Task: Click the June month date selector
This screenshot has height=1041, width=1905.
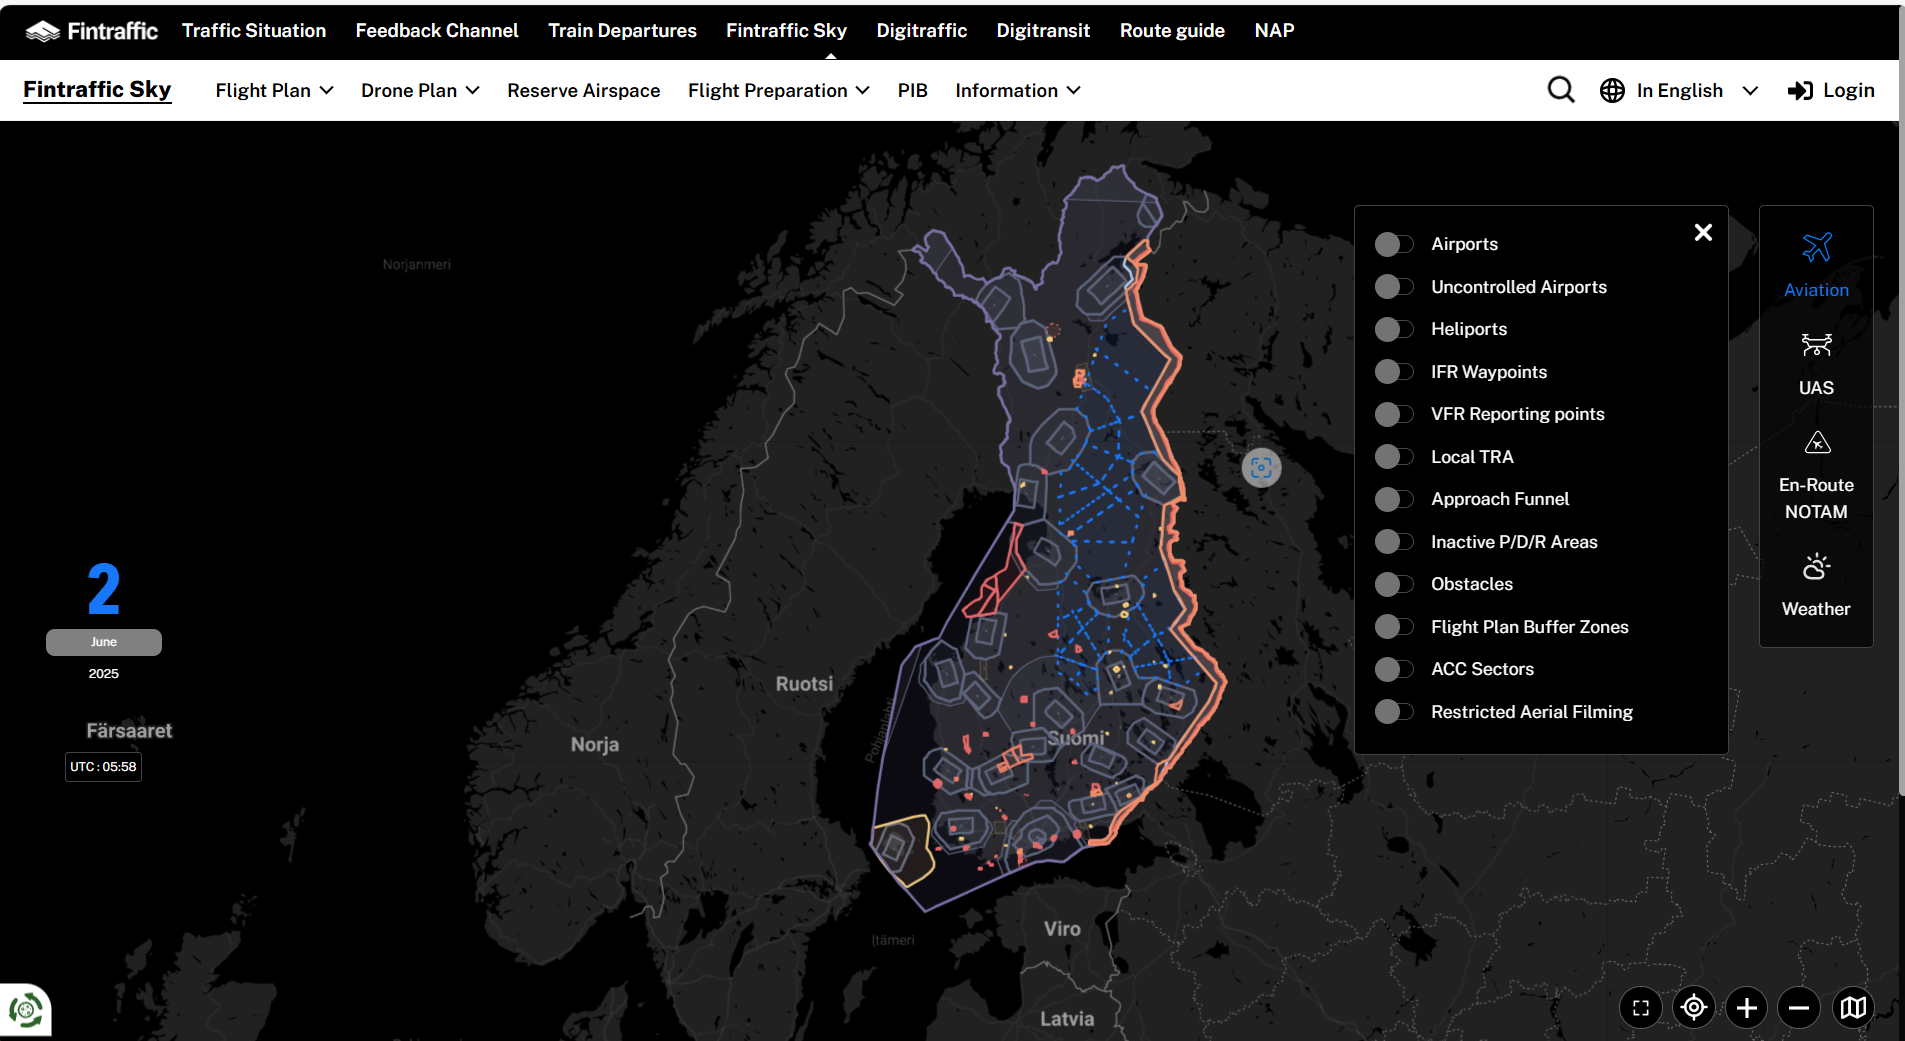Action: 104,642
